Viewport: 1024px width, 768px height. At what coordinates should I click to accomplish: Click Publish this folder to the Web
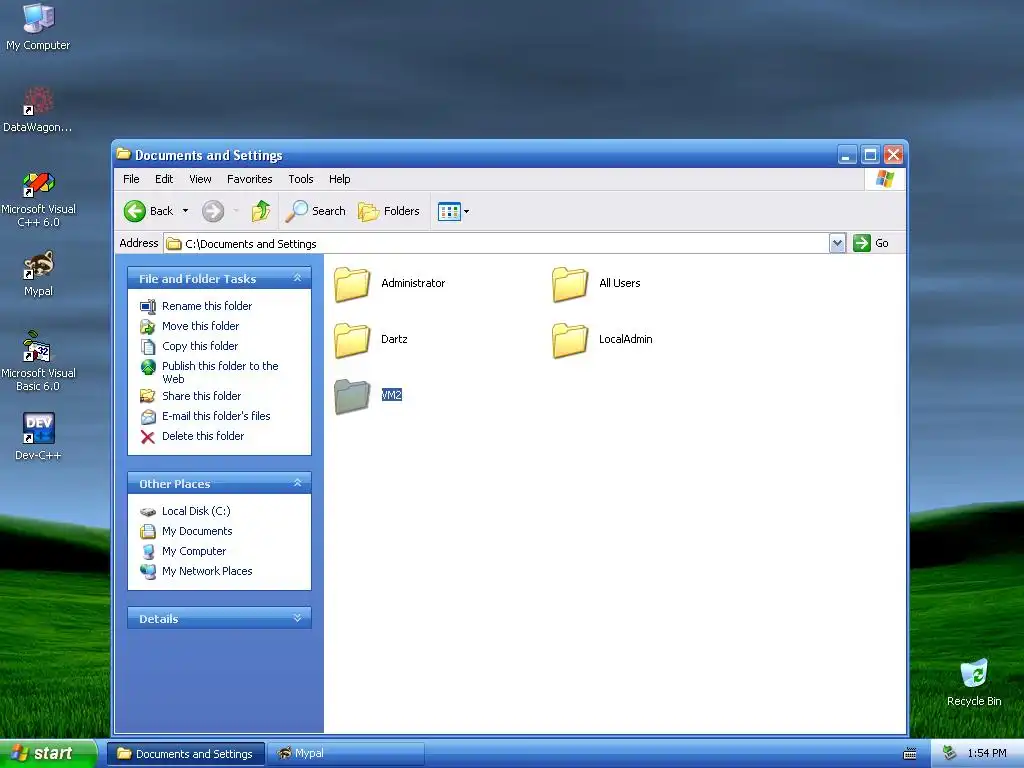[220, 372]
